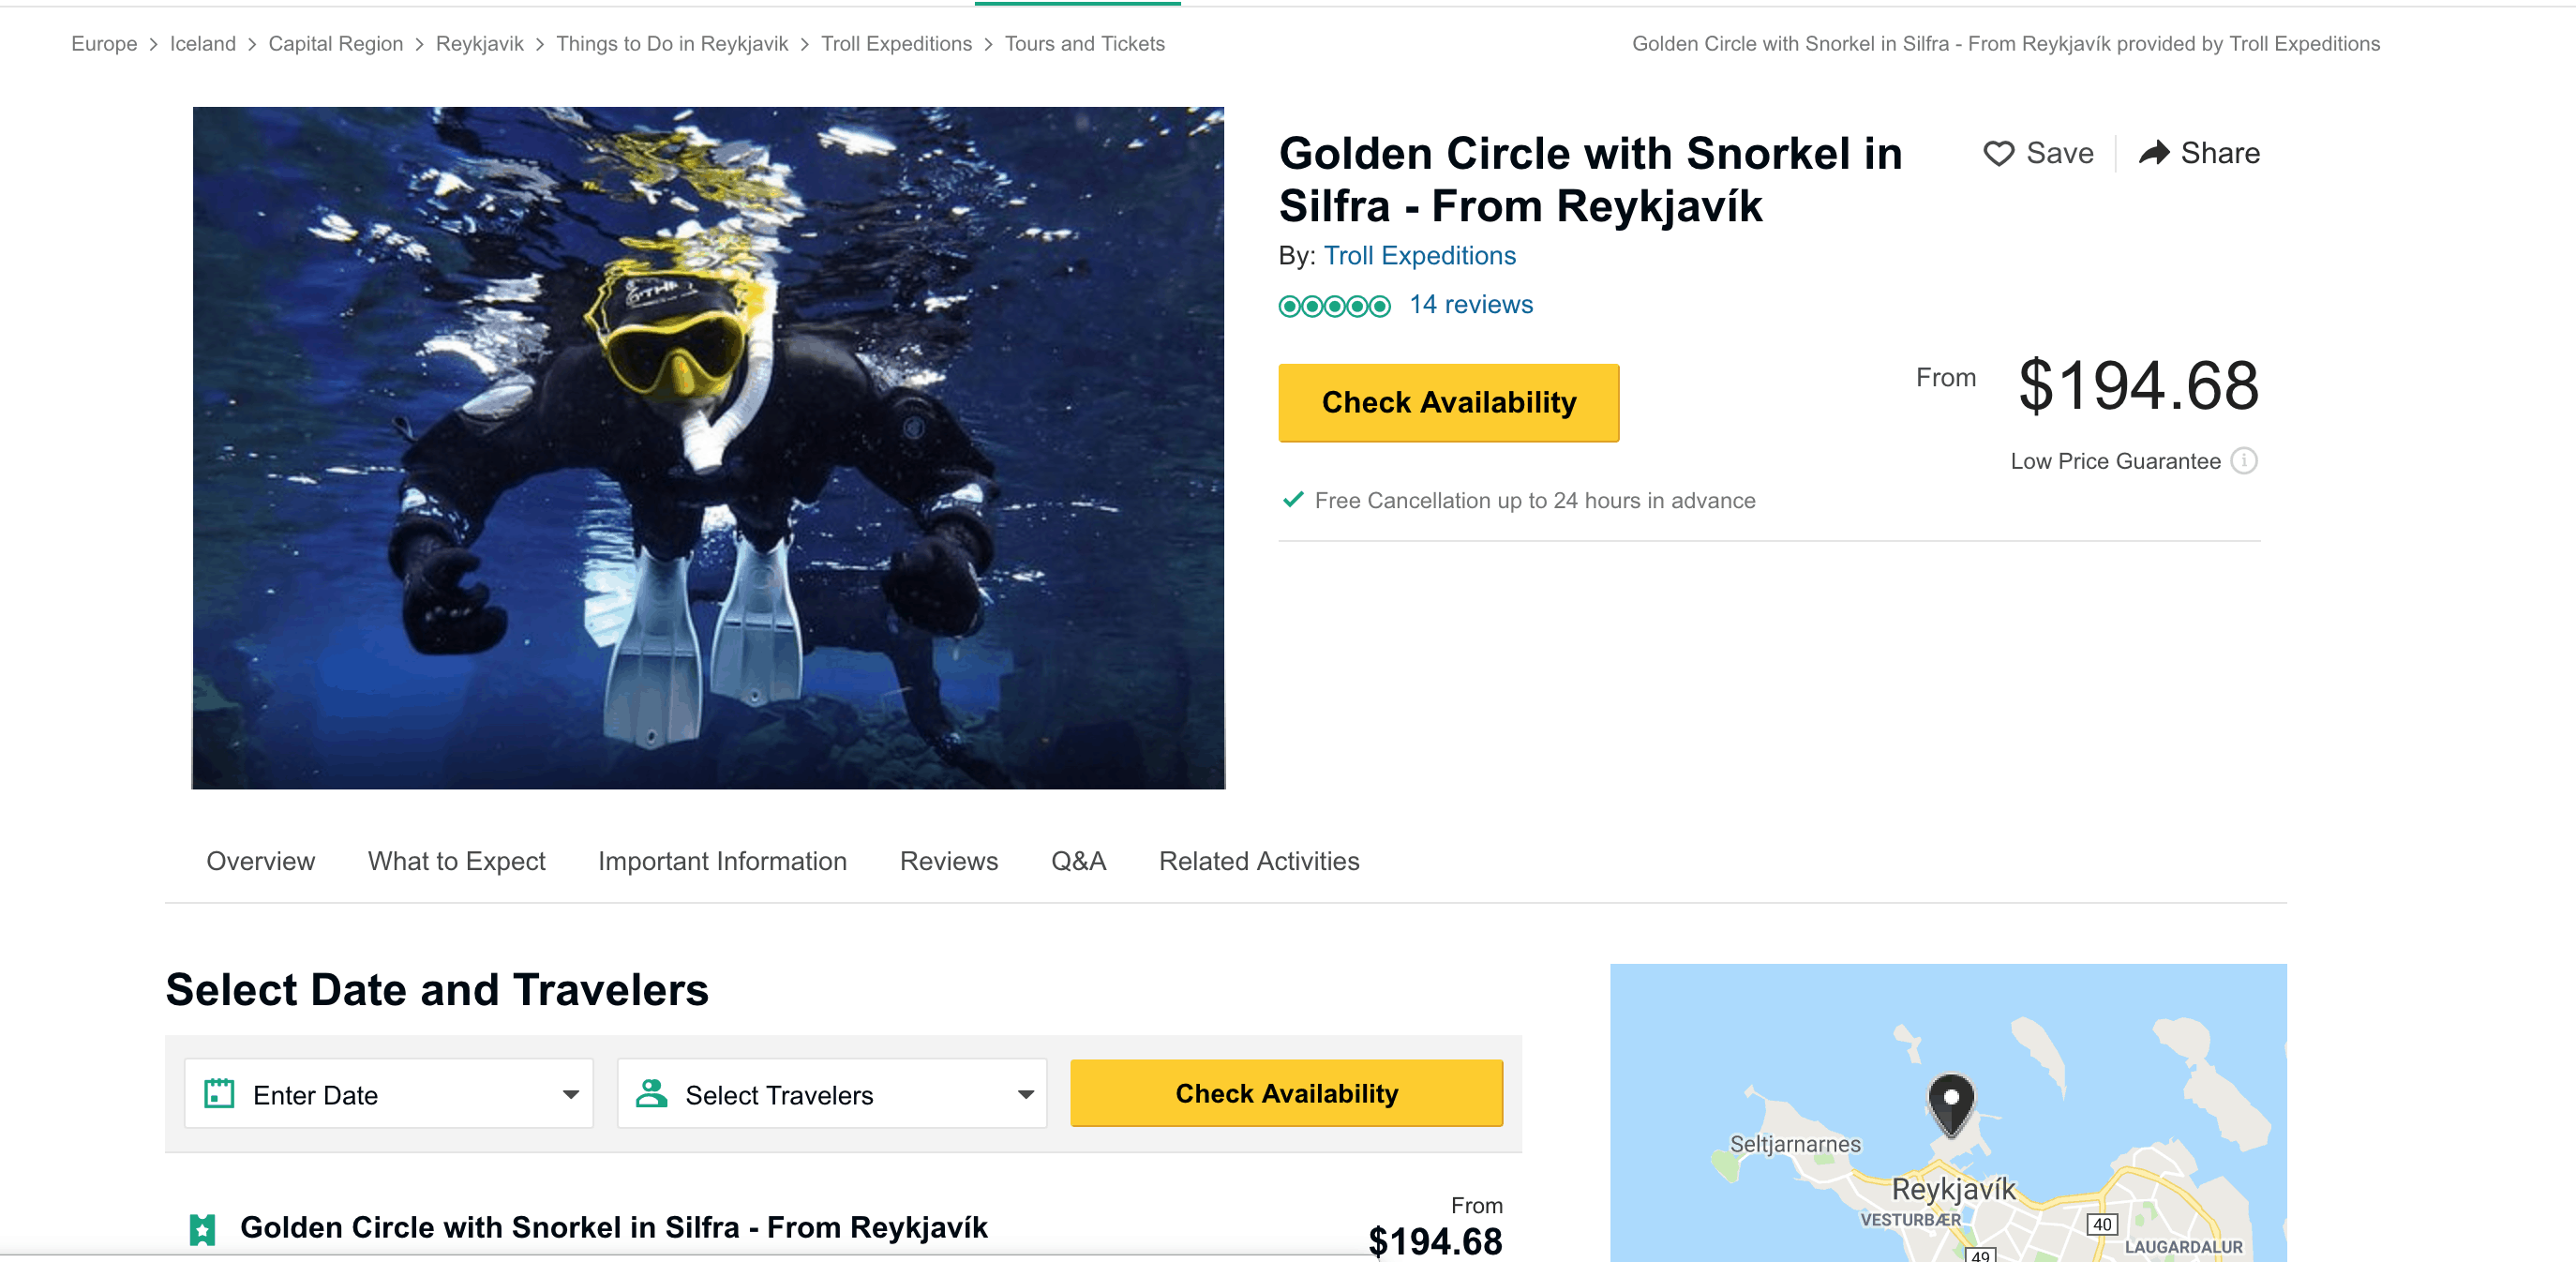The height and width of the screenshot is (1262, 2576).
Task: Click the Share arrow icon
Action: [x=2153, y=152]
